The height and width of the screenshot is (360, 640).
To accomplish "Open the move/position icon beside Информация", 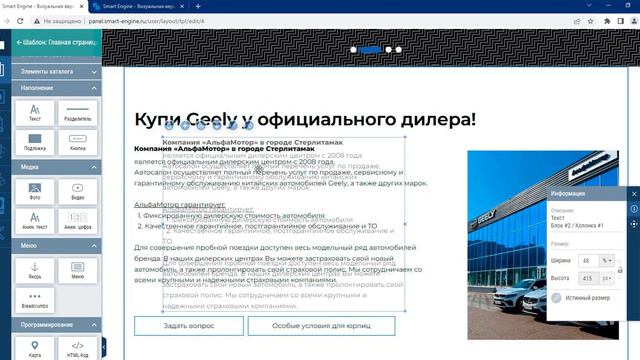I will (x=634, y=224).
